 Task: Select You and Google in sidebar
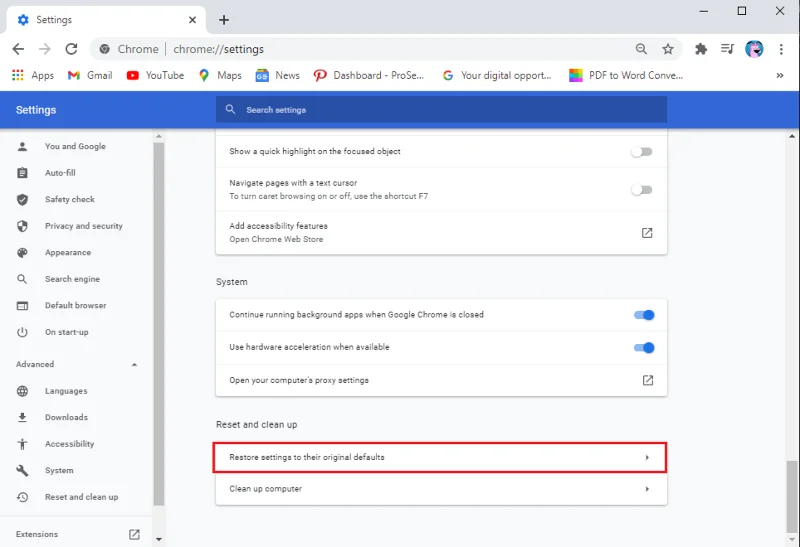pos(76,146)
